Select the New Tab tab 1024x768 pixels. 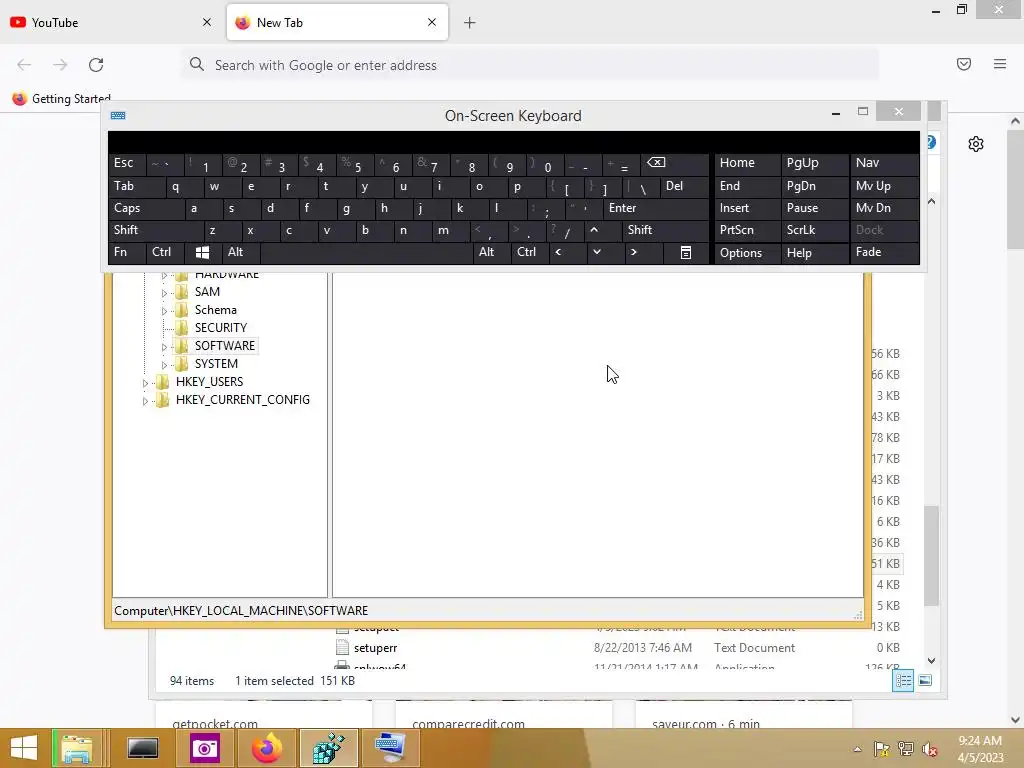point(337,23)
